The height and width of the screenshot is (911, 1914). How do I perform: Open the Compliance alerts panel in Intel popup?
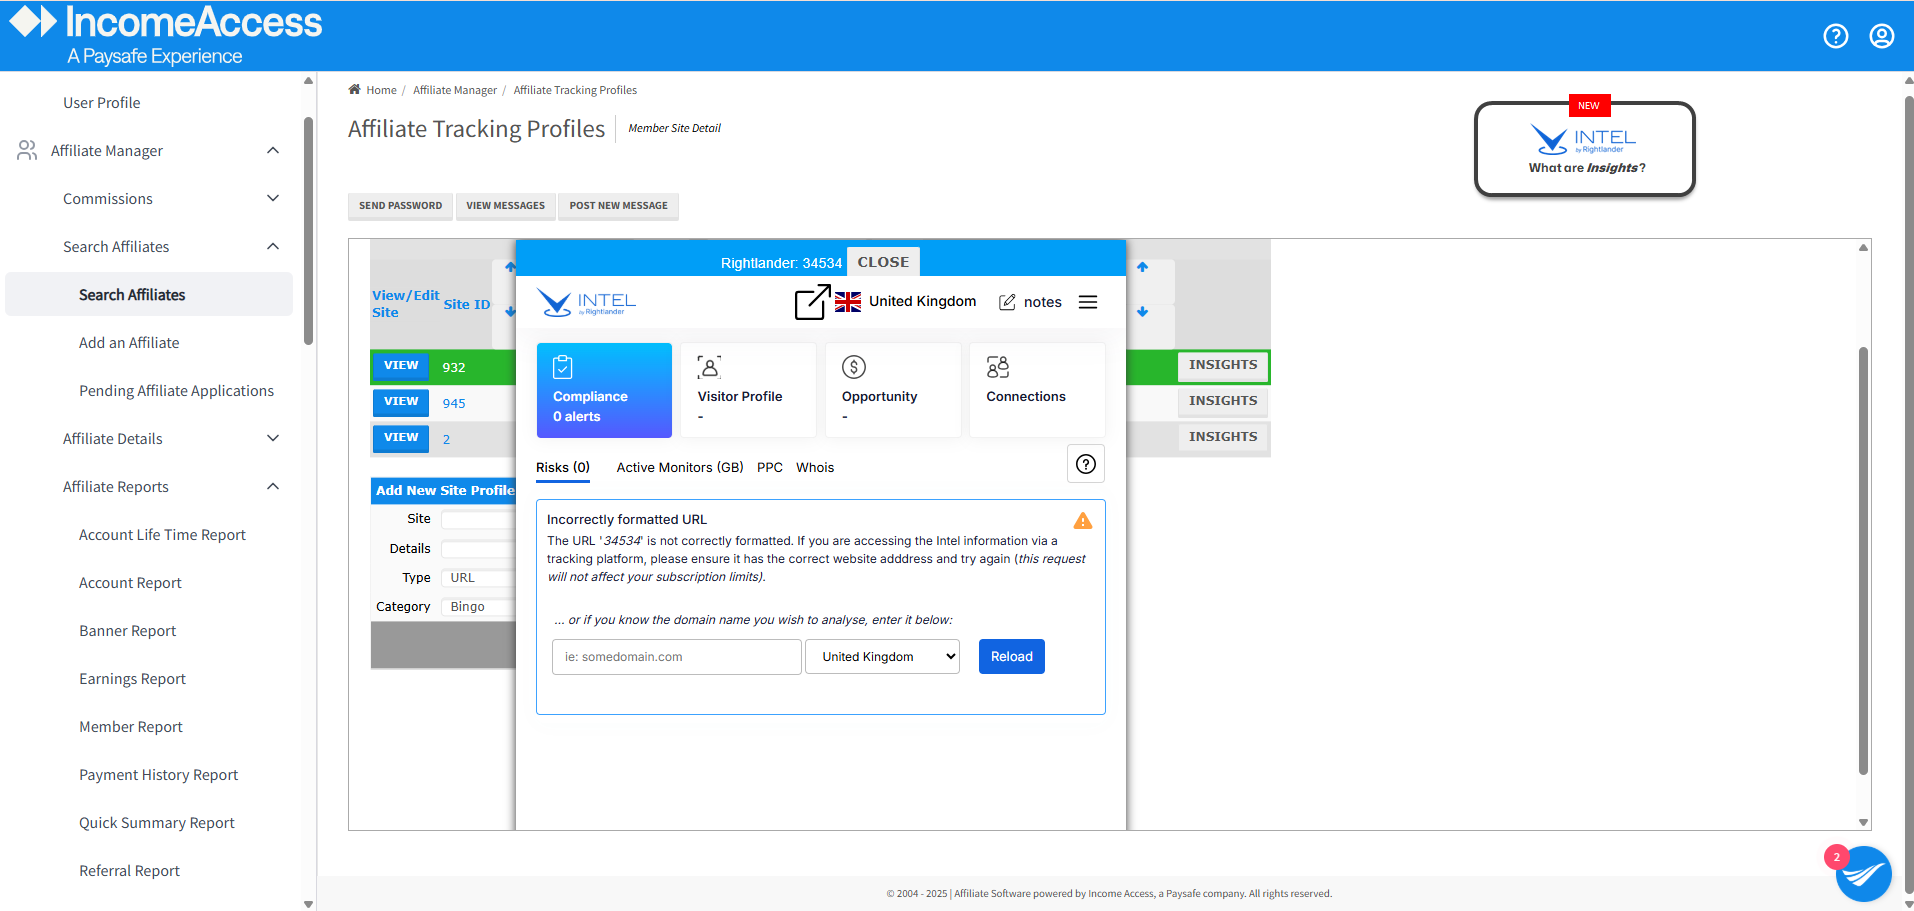pyautogui.click(x=603, y=390)
